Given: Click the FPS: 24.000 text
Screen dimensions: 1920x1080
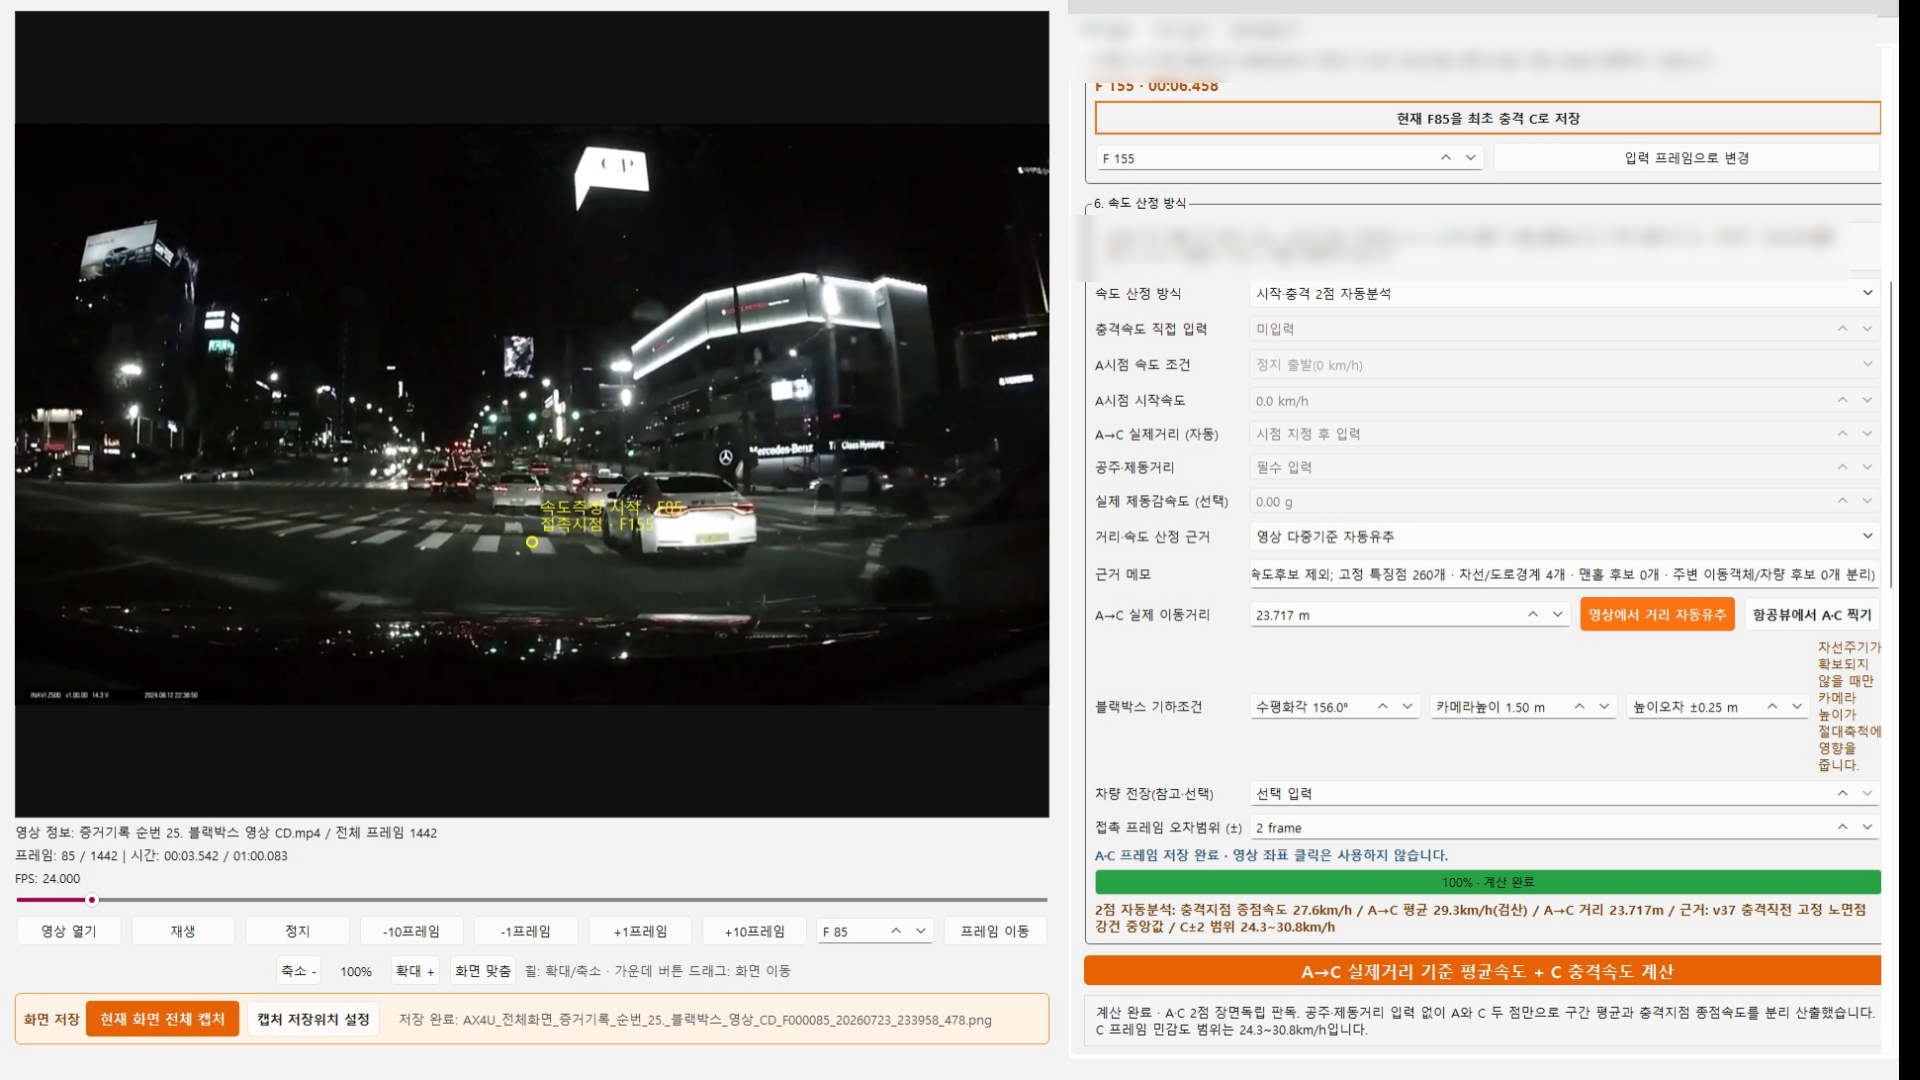Looking at the screenshot, I should pyautogui.click(x=48, y=879).
